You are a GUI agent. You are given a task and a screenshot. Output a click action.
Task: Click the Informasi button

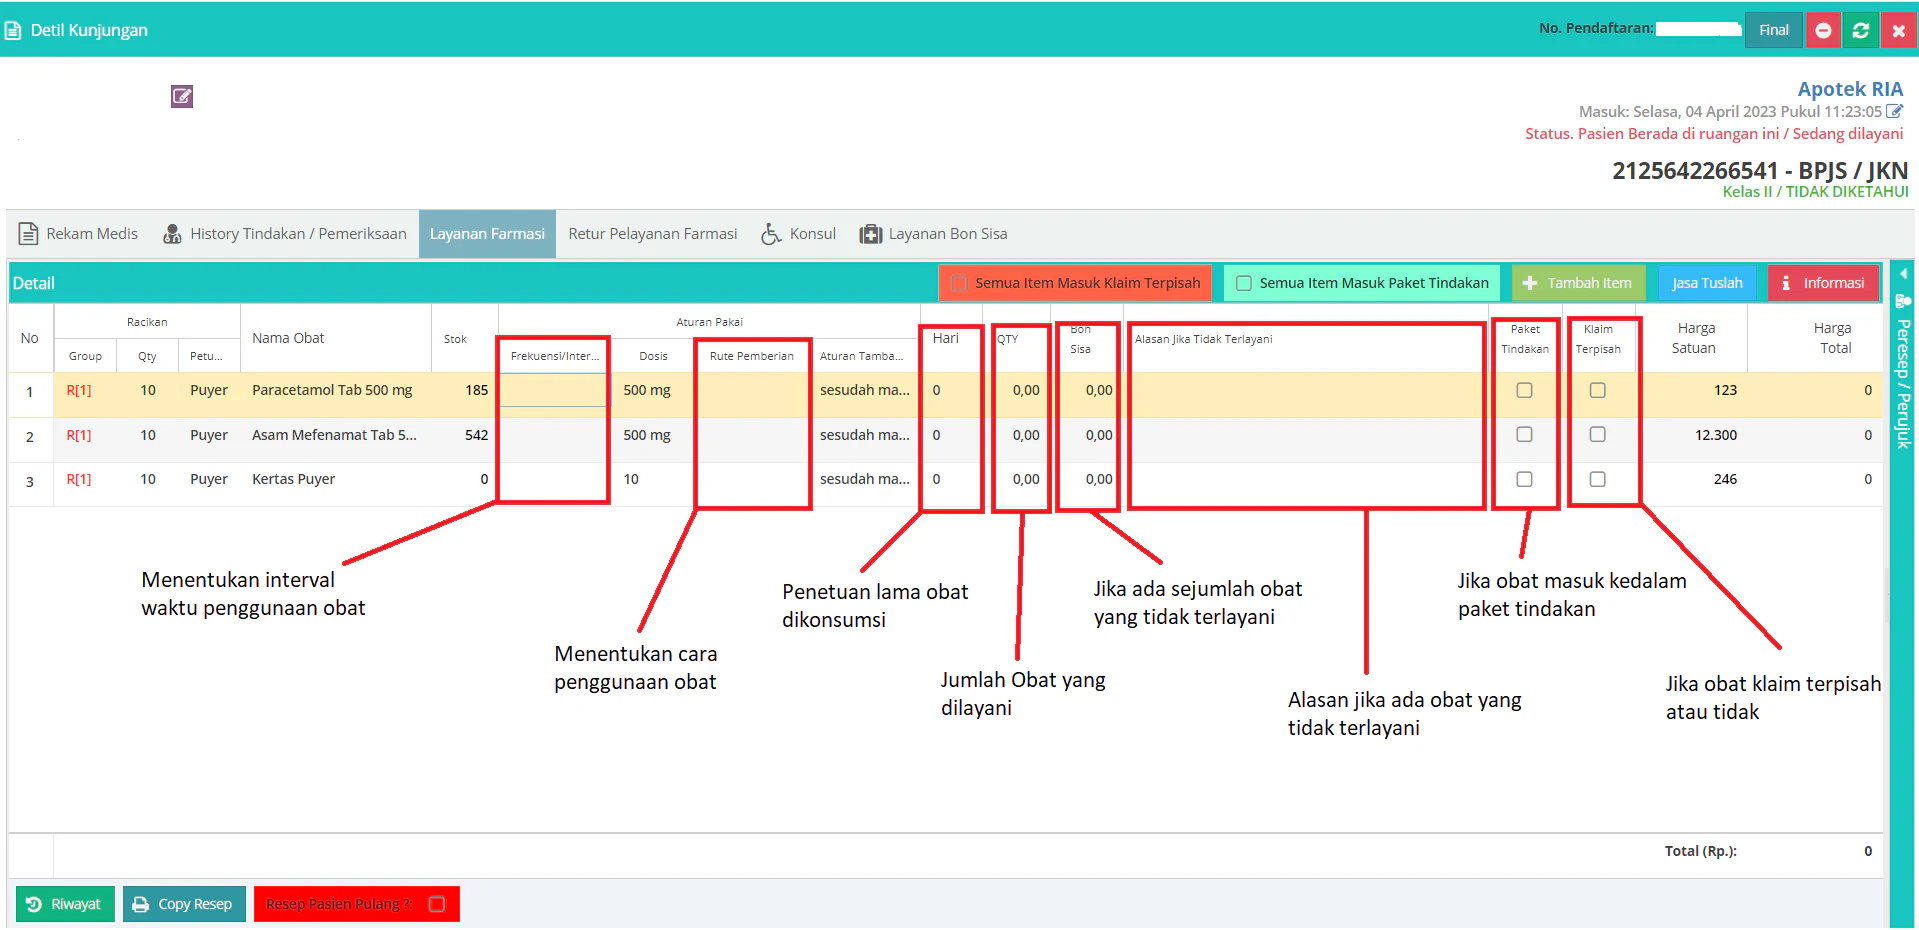tap(1823, 283)
